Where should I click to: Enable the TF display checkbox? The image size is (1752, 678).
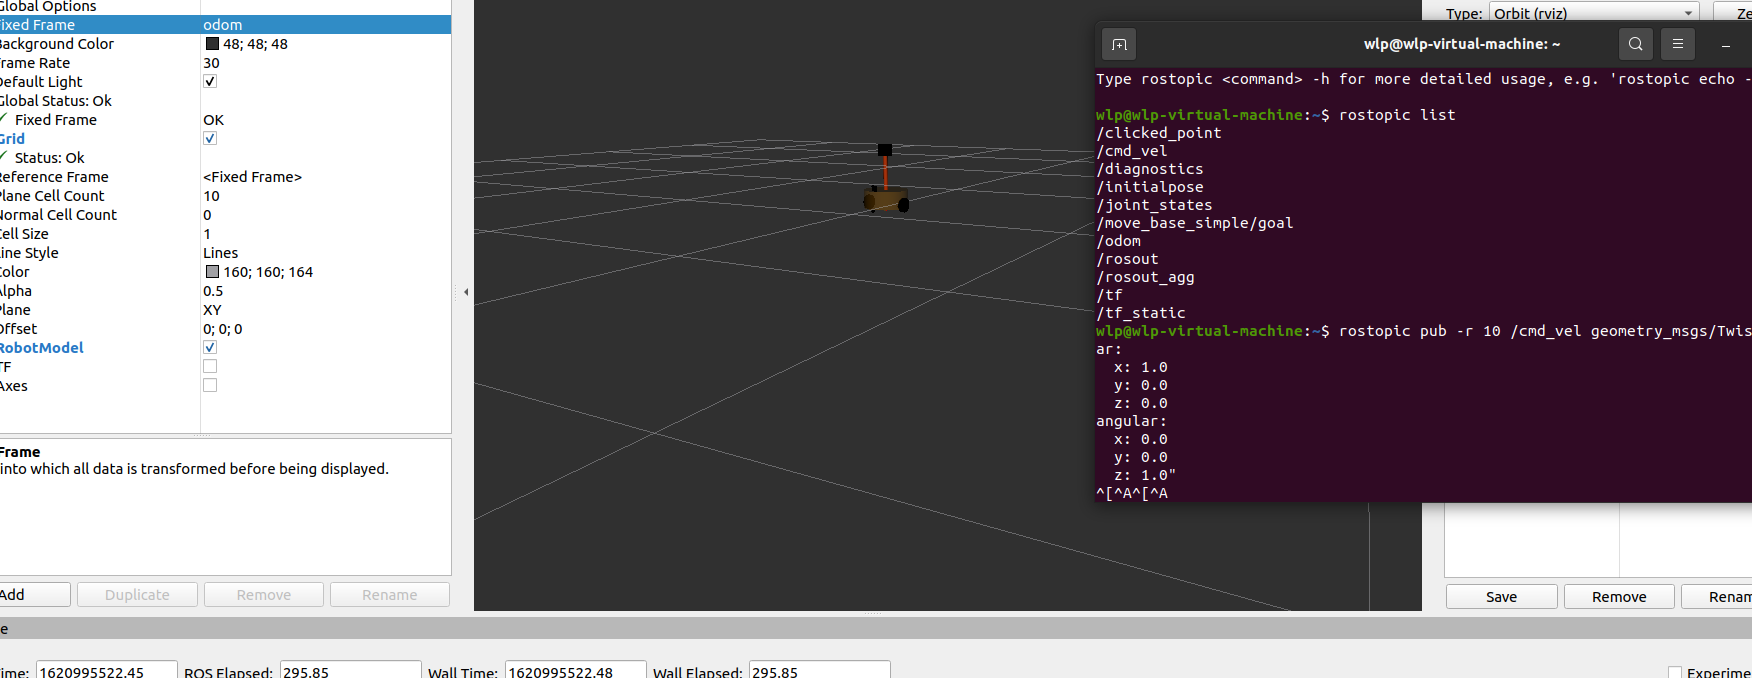coord(210,367)
